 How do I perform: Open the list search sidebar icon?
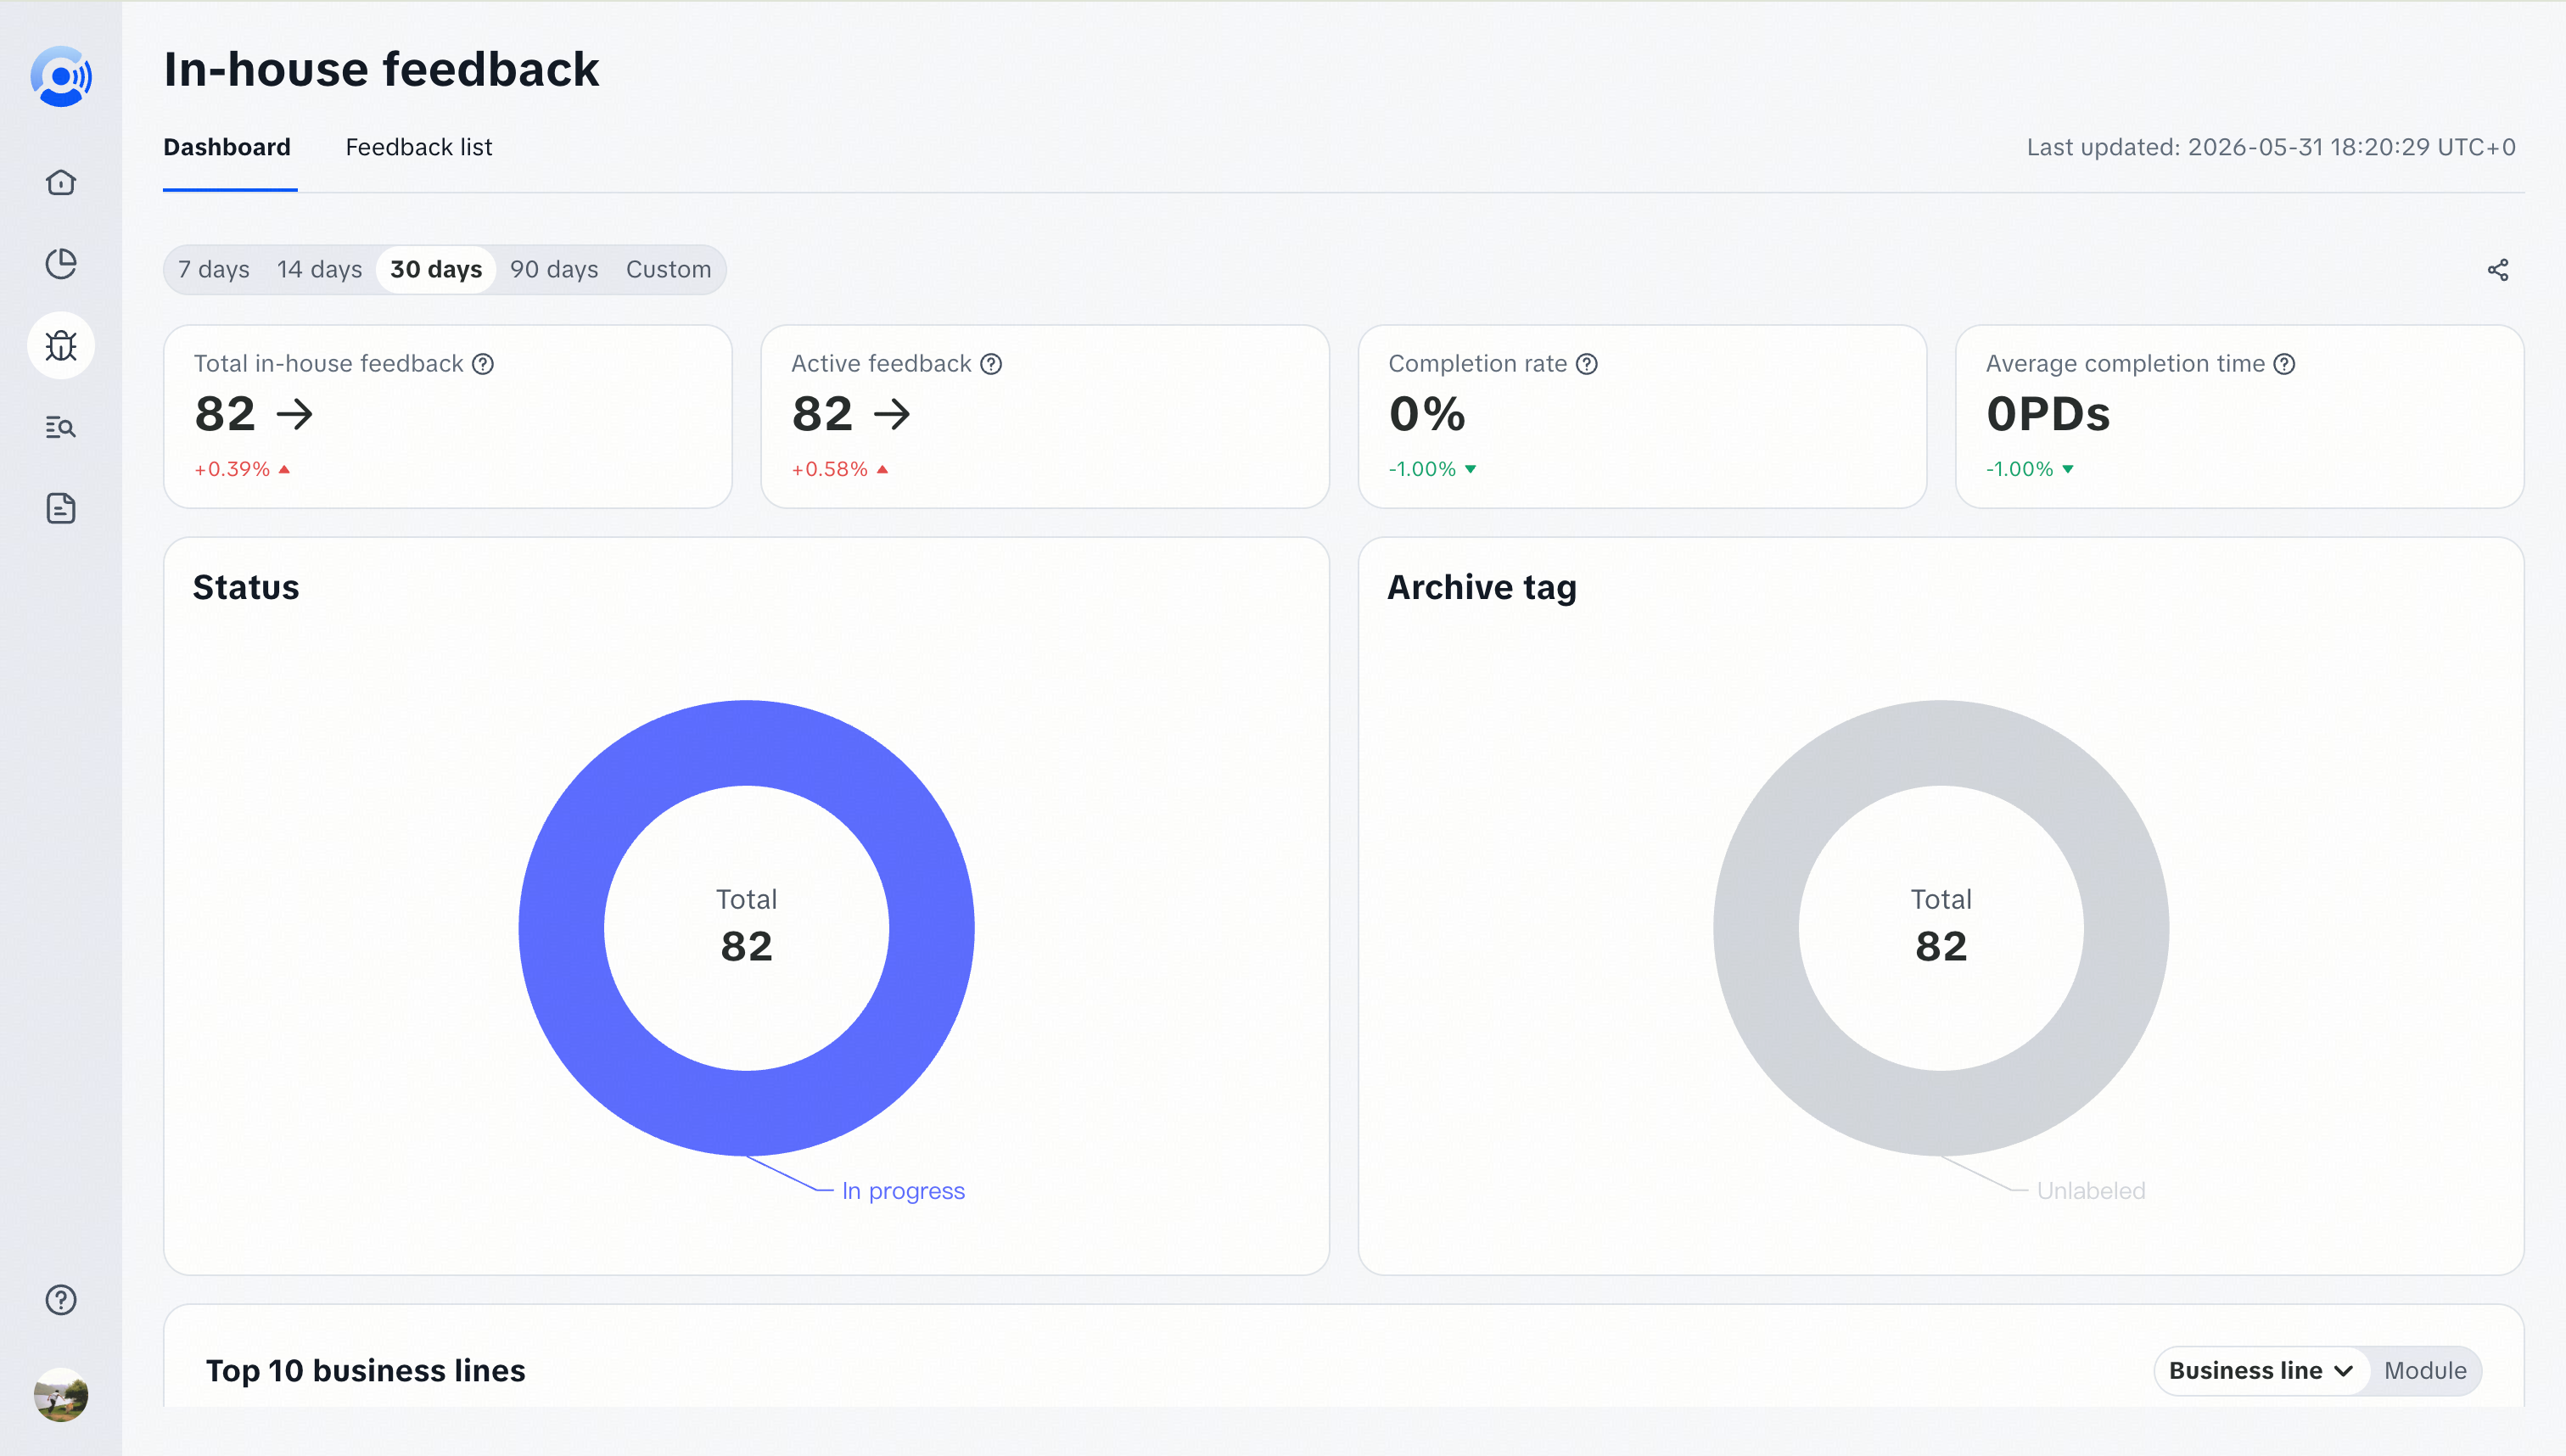point(61,427)
